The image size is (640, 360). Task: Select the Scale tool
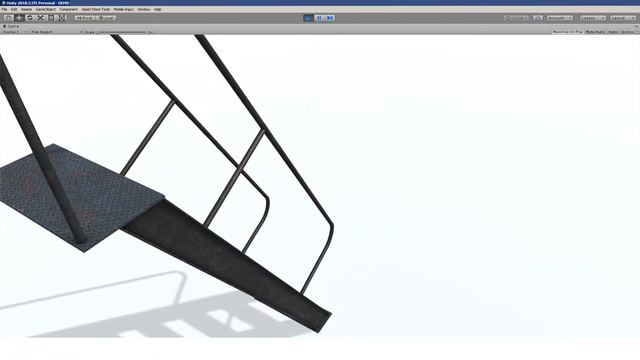pyautogui.click(x=40, y=18)
